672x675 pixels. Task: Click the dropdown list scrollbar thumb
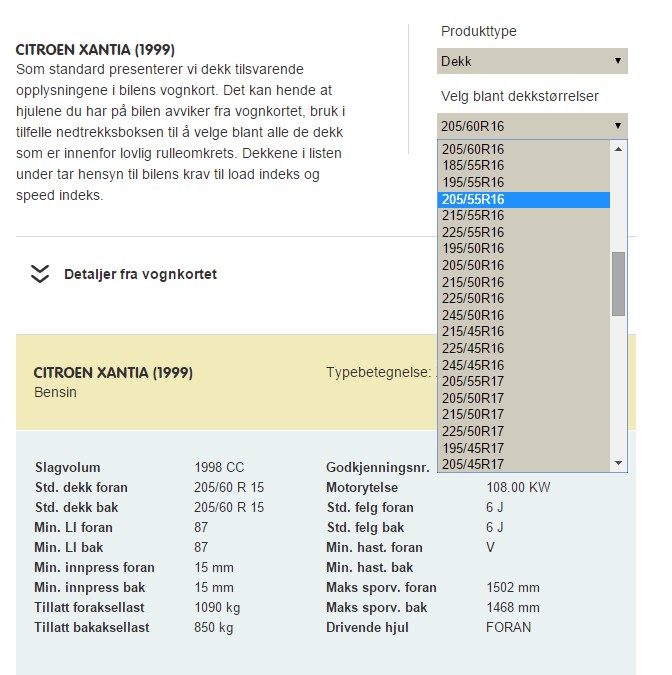point(619,284)
